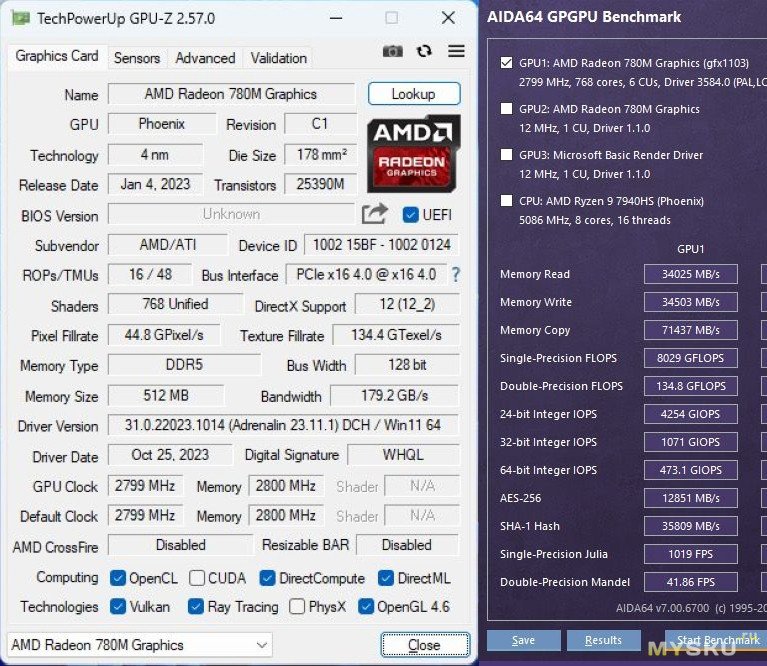Switch to the Sensors tab
Image resolution: width=767 pixels, height=666 pixels.
tap(137, 58)
